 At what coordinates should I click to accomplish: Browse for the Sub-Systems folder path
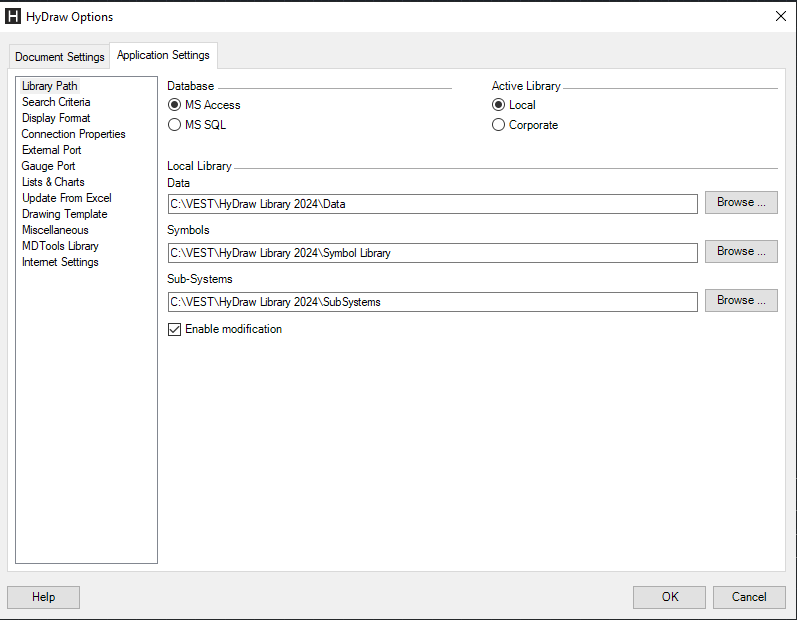coord(740,300)
